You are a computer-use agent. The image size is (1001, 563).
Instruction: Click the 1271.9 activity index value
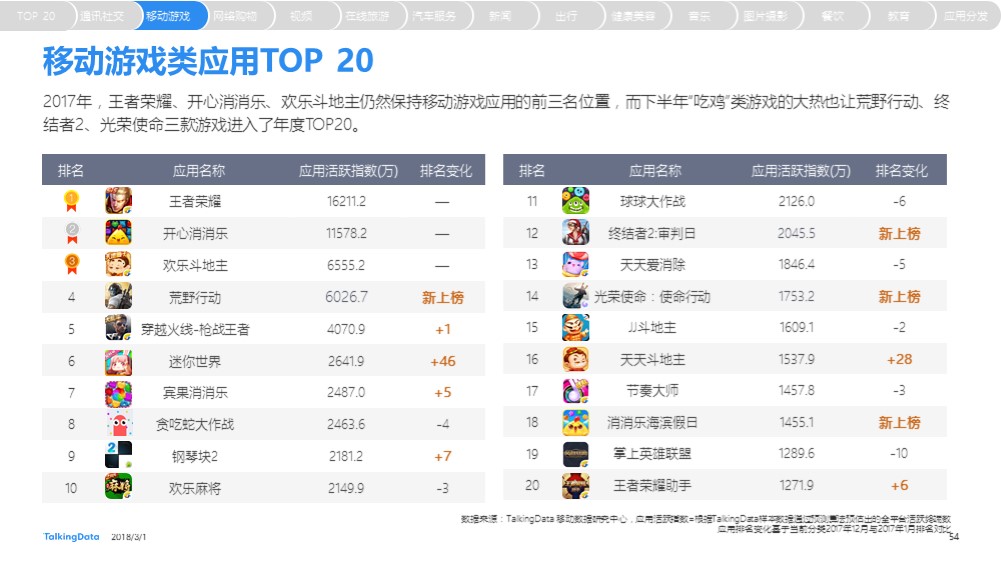[796, 486]
